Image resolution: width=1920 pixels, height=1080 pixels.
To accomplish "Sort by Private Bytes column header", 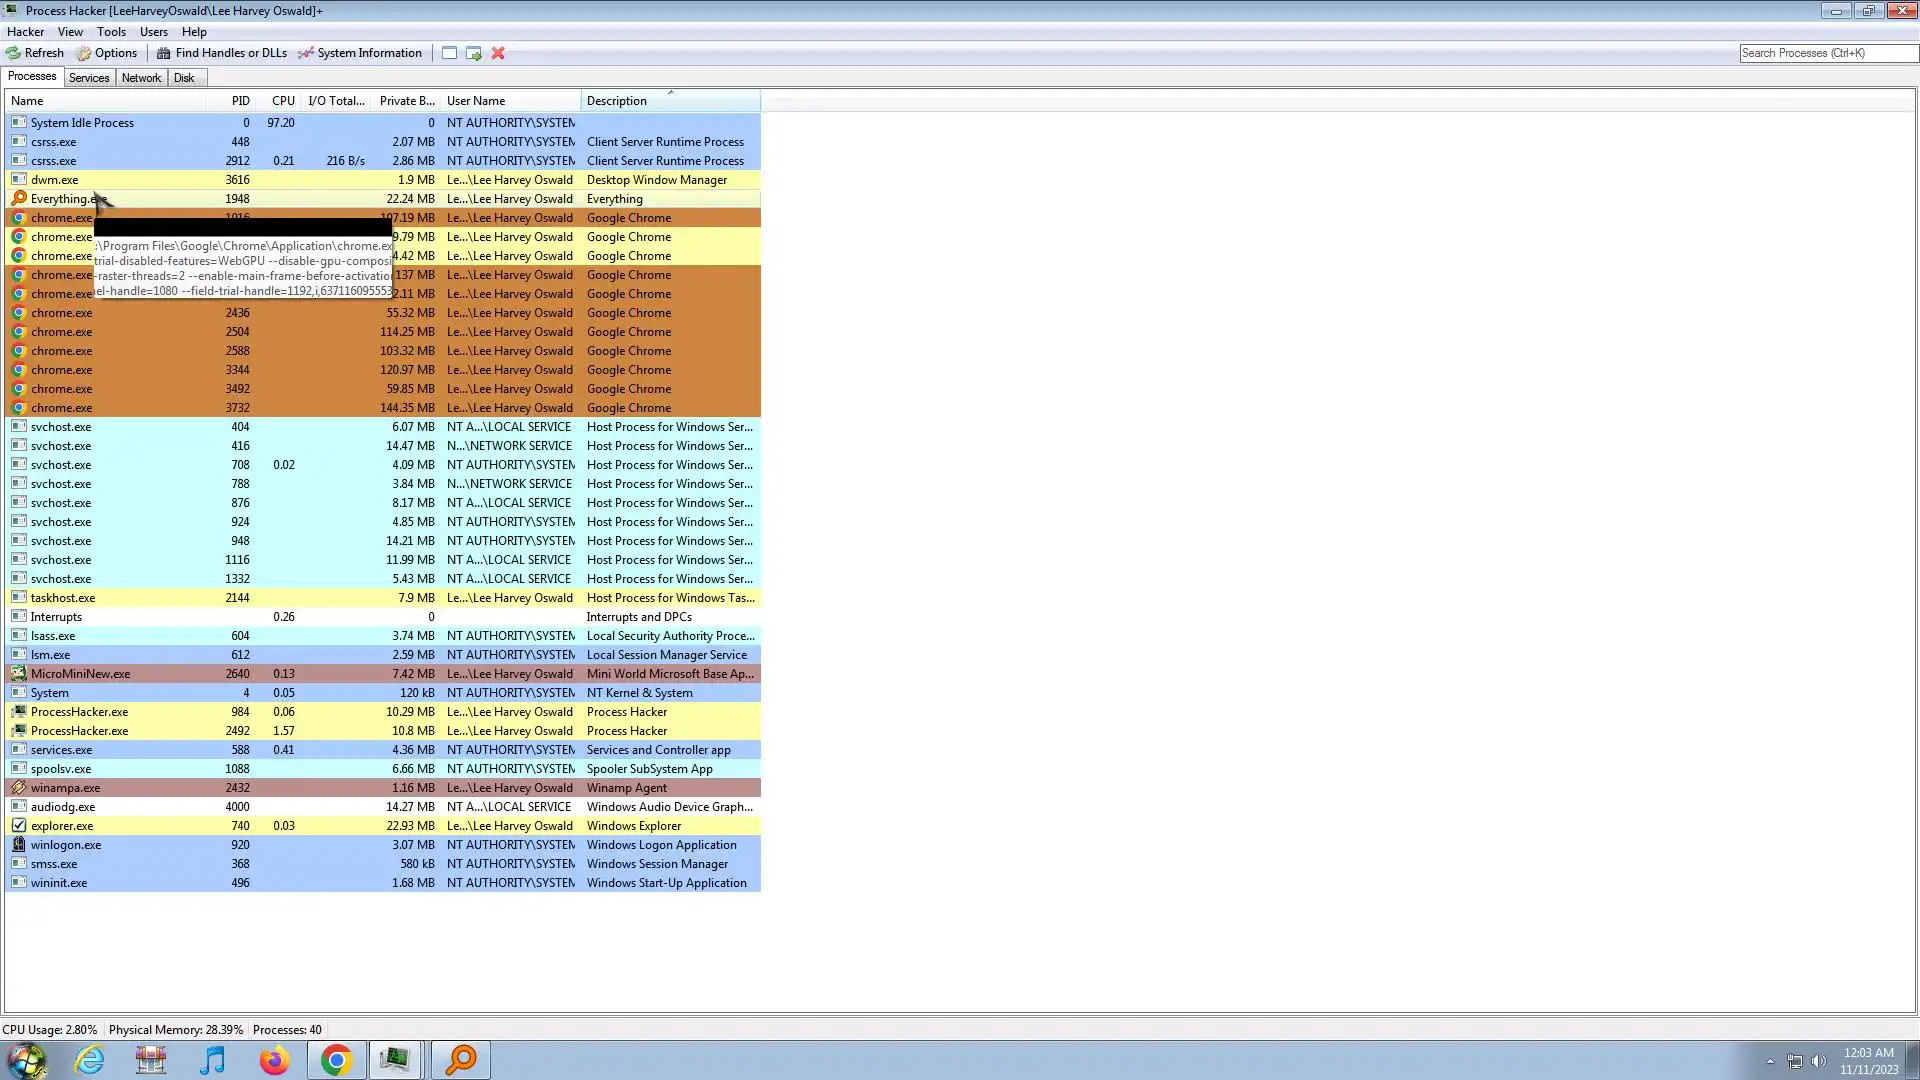I will [406, 101].
